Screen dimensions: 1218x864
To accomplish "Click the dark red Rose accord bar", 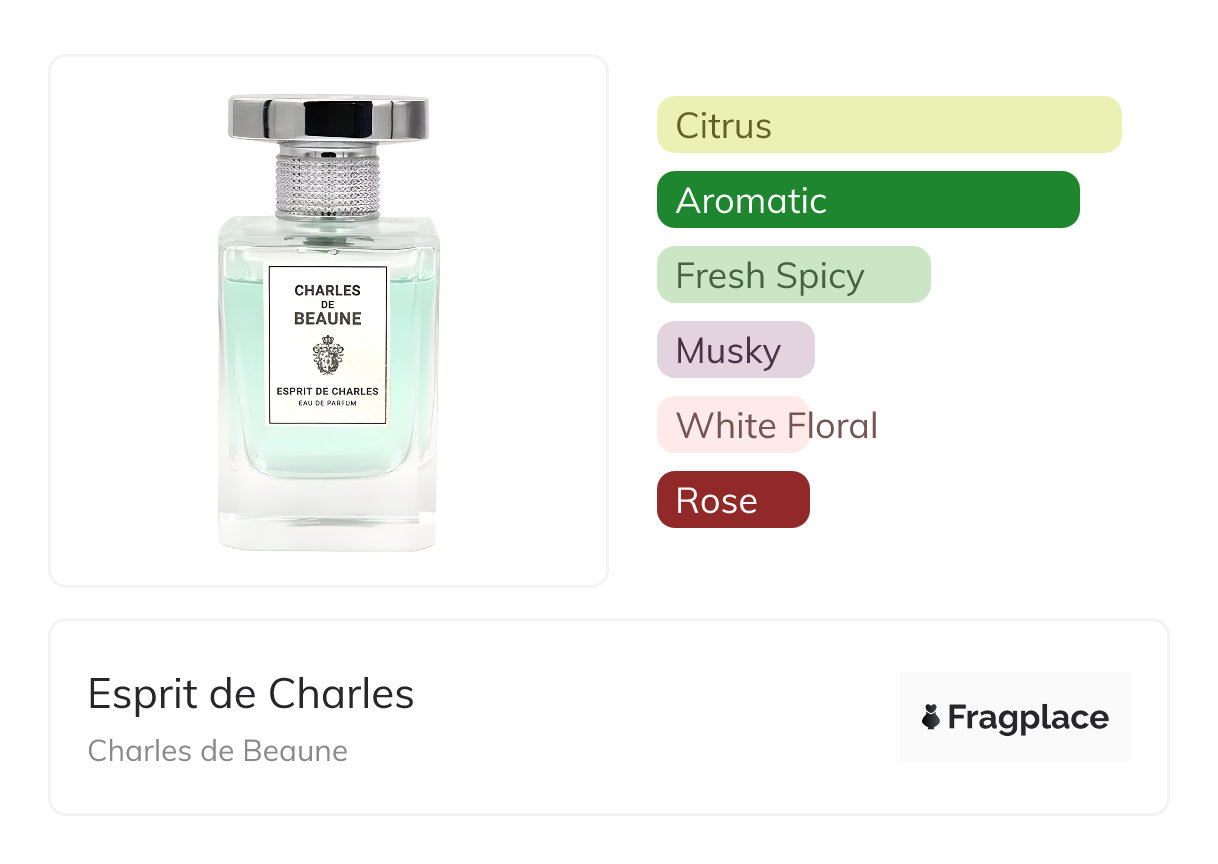I will click(732, 500).
